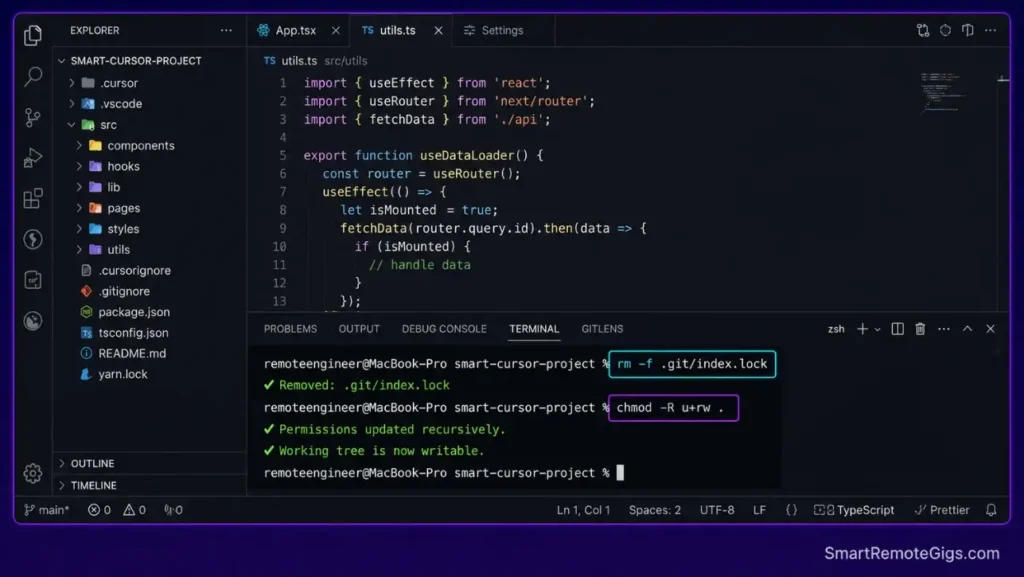Click Spaces: 2 indentation setting
This screenshot has width=1024, height=577.
654,510
